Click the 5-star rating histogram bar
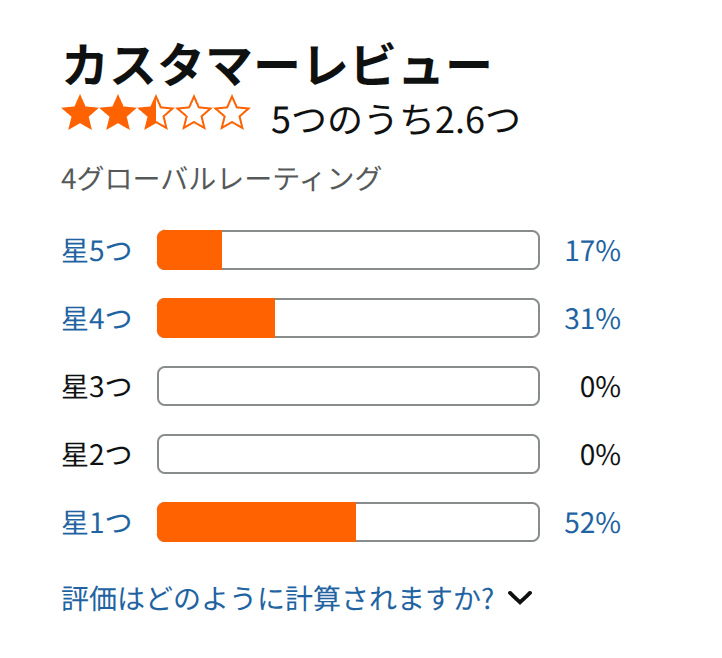The width and height of the screenshot is (722, 658). click(348, 250)
